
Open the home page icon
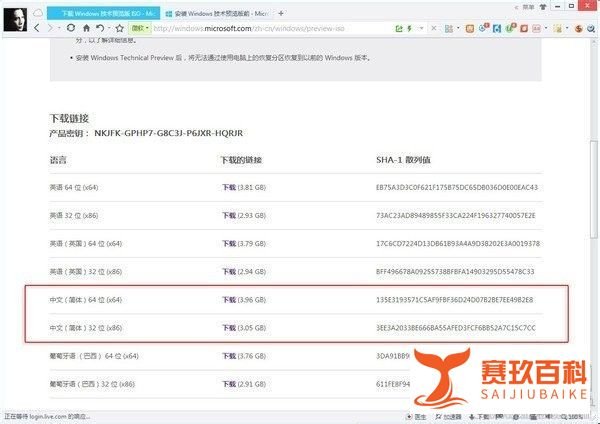(x=86, y=28)
